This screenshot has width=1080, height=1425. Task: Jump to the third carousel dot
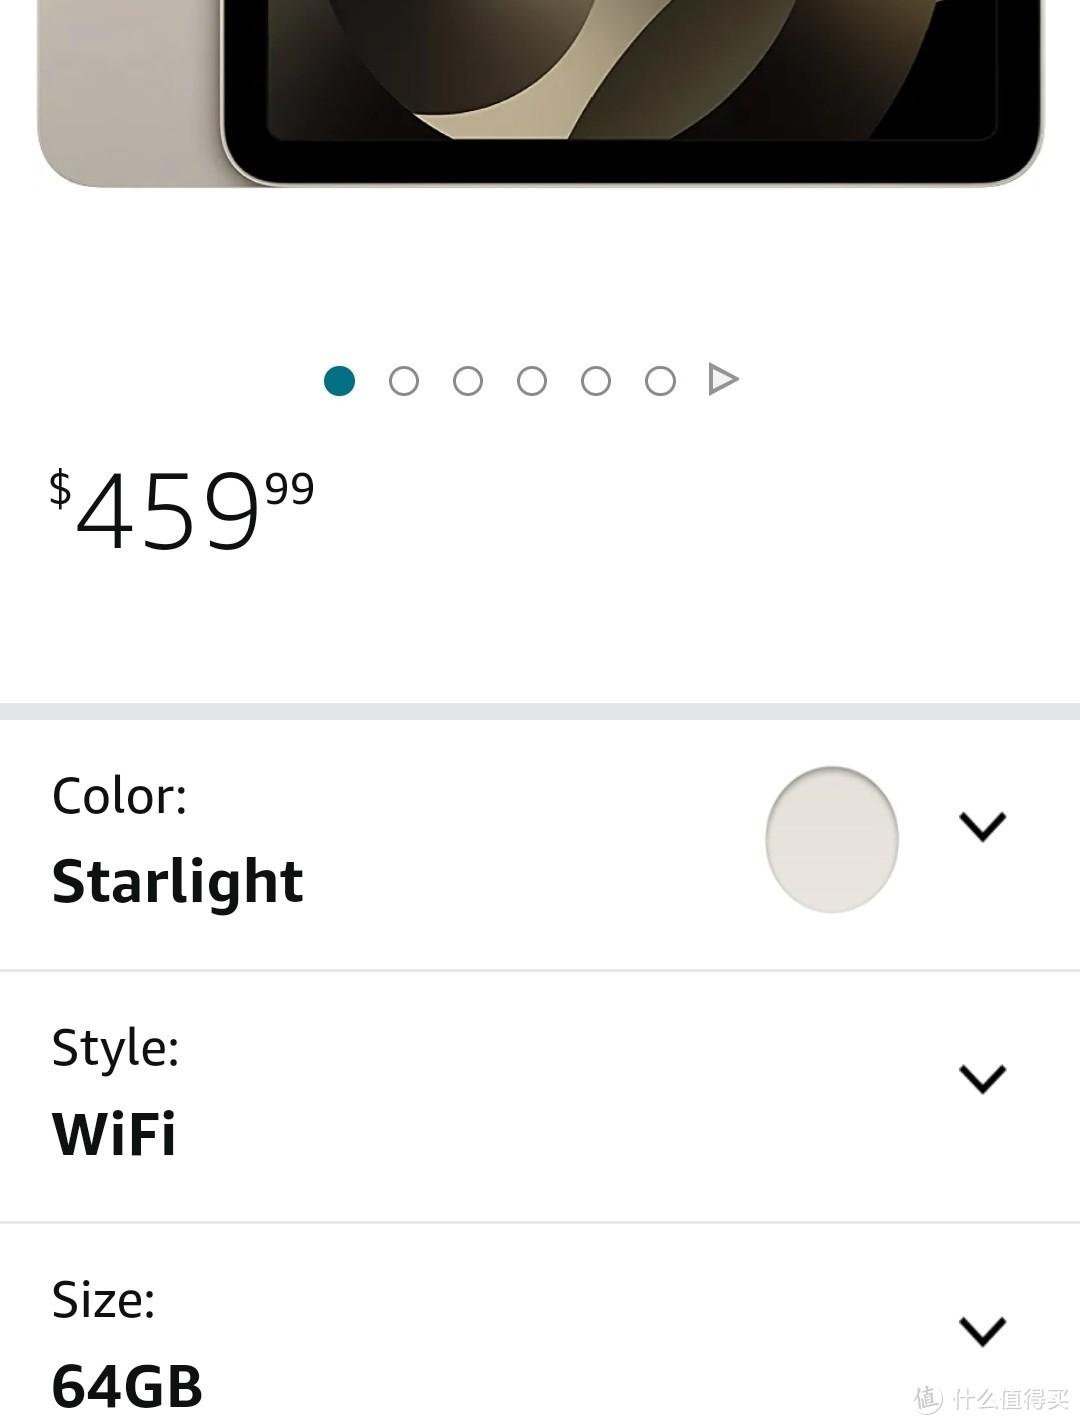coord(468,381)
